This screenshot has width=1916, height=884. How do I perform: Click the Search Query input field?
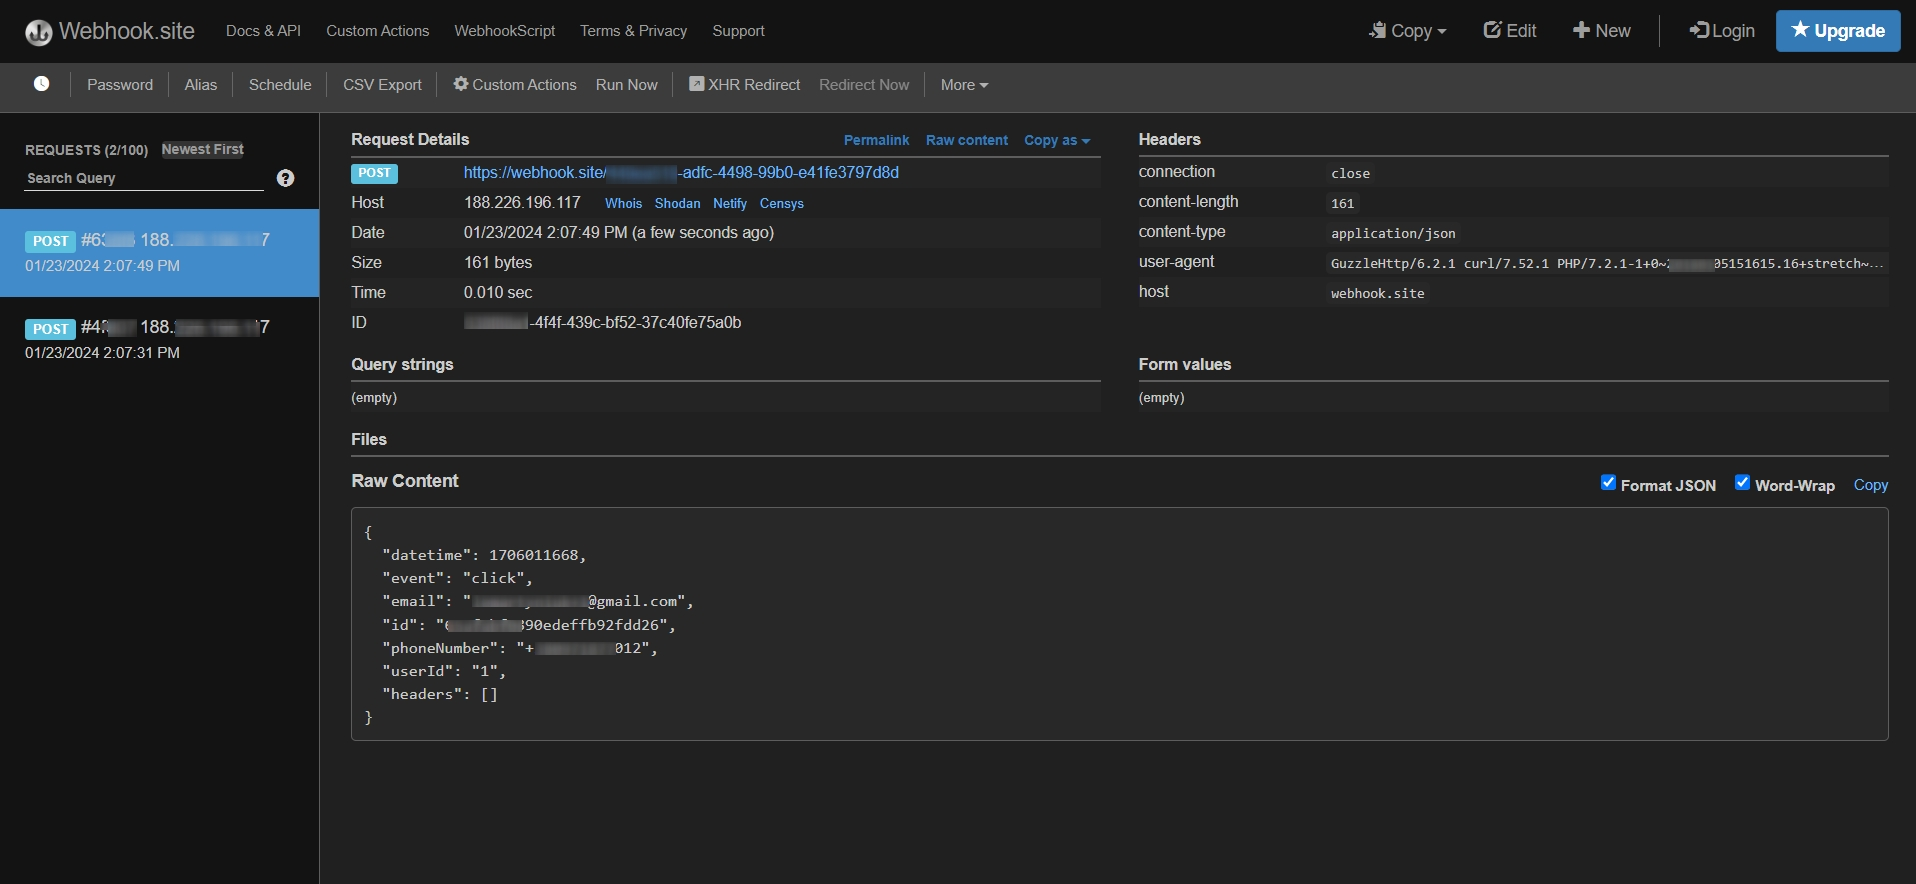tap(144, 178)
